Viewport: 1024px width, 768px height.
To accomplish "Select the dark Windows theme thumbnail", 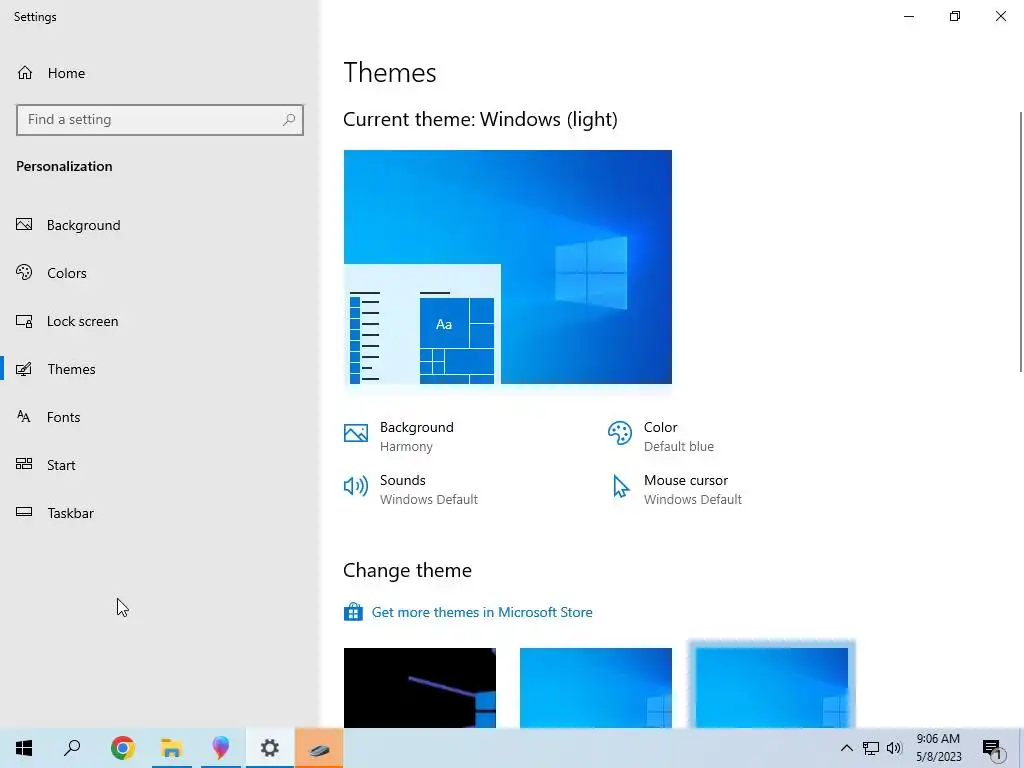I will tap(420, 688).
